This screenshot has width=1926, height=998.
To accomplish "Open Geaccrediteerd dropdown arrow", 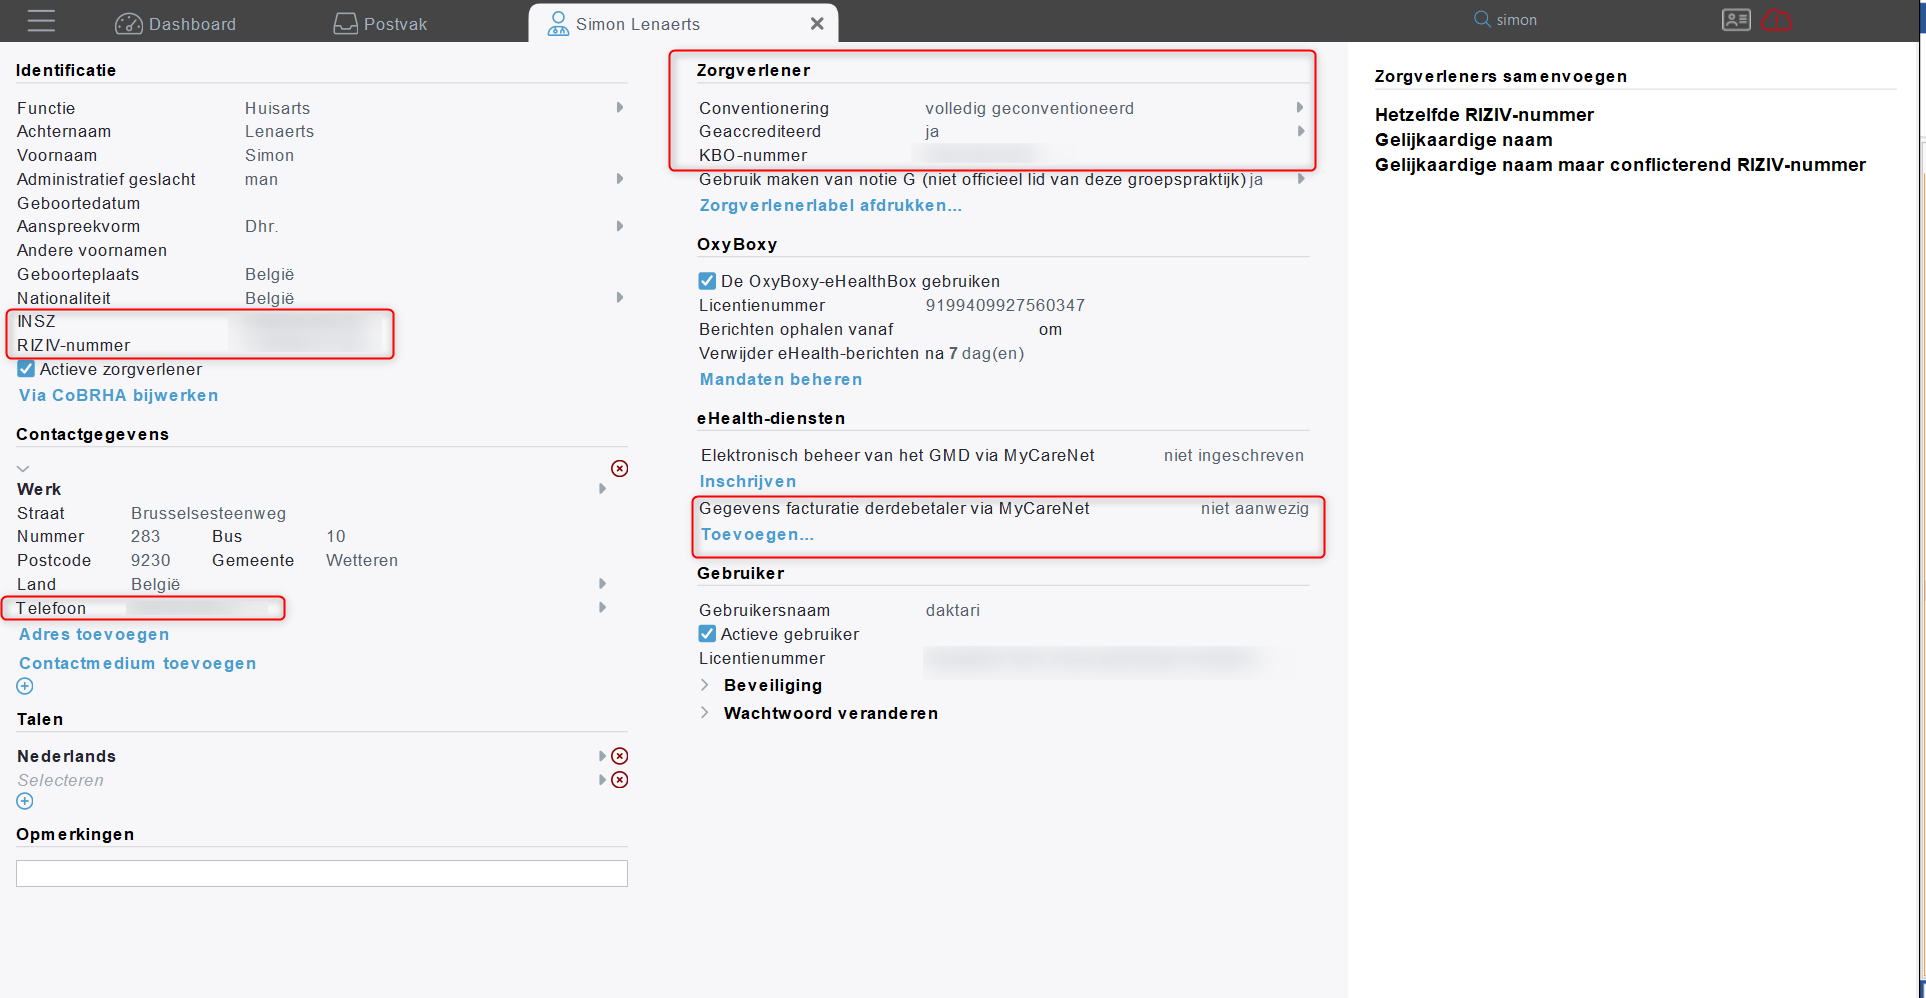I will point(1300,131).
